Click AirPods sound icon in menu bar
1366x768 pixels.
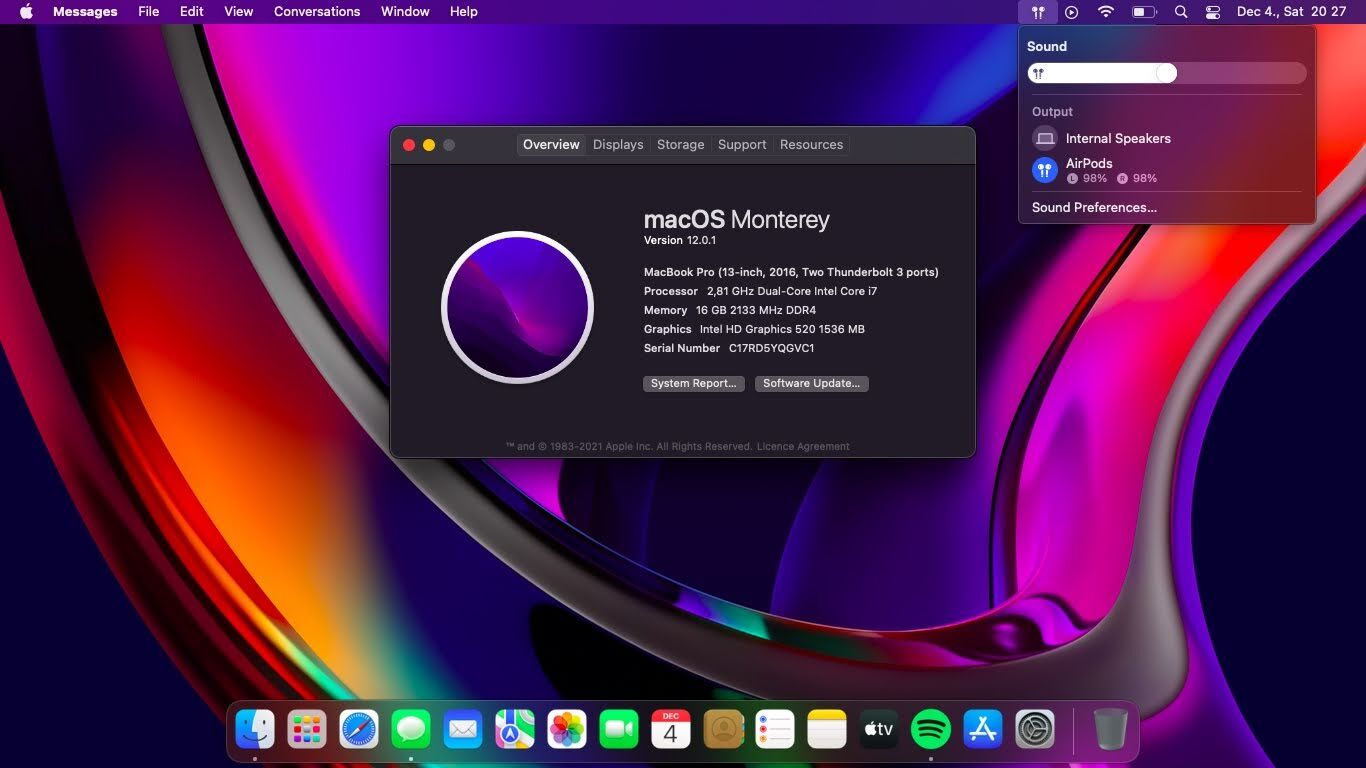(1038, 12)
